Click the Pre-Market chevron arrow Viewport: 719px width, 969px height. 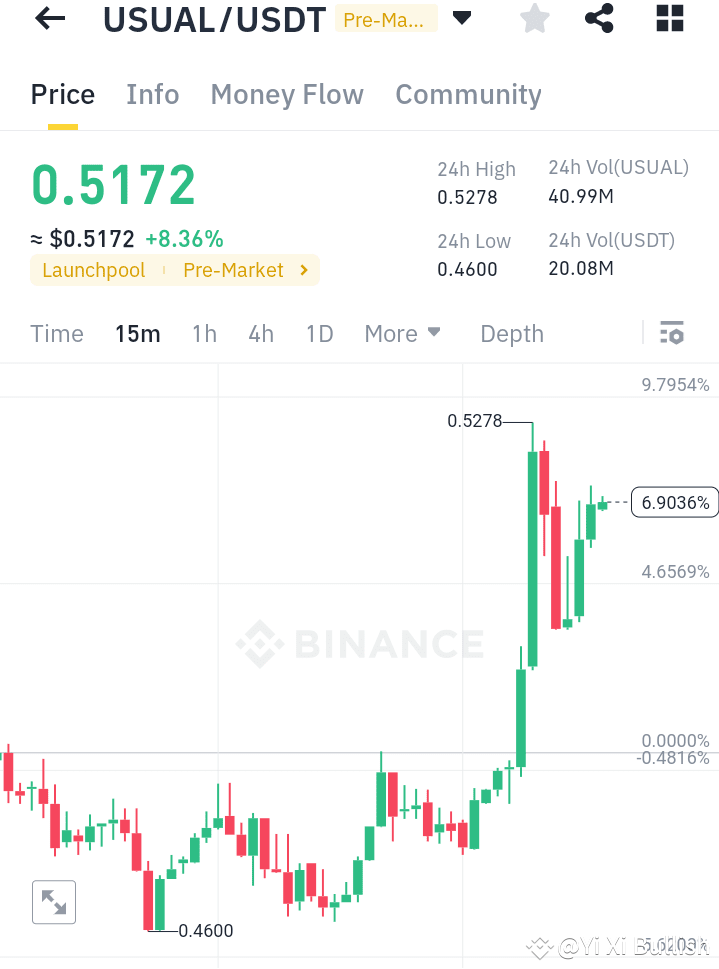tap(302, 270)
